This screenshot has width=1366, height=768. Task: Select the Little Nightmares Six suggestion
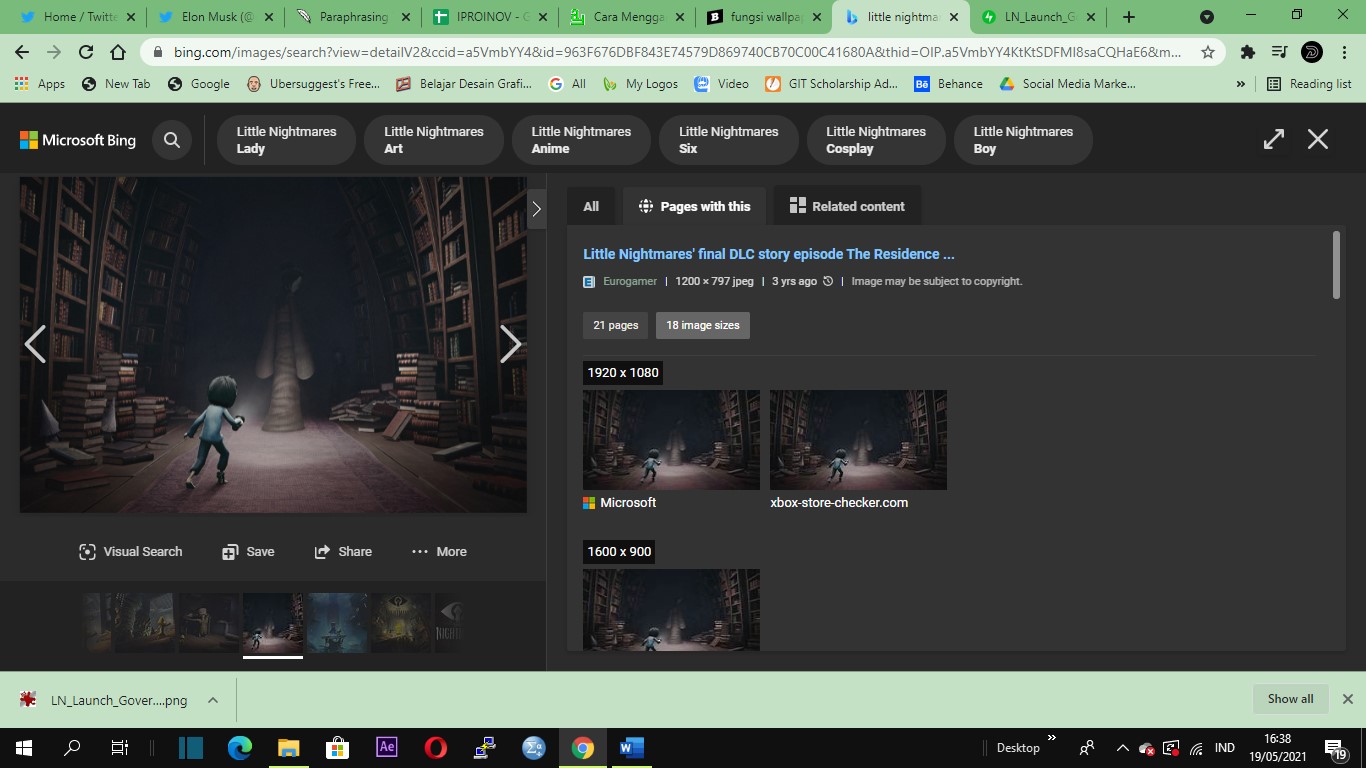click(728, 140)
